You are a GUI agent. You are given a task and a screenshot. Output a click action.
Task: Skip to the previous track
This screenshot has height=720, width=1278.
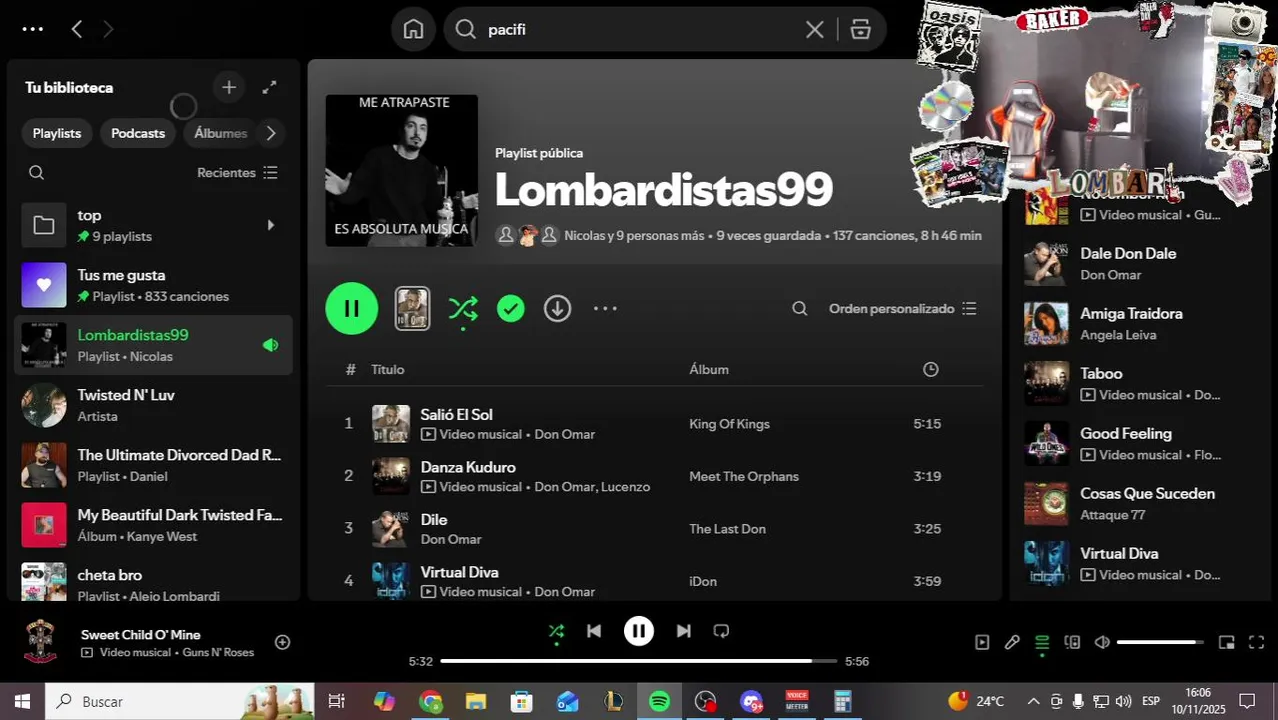(x=594, y=631)
